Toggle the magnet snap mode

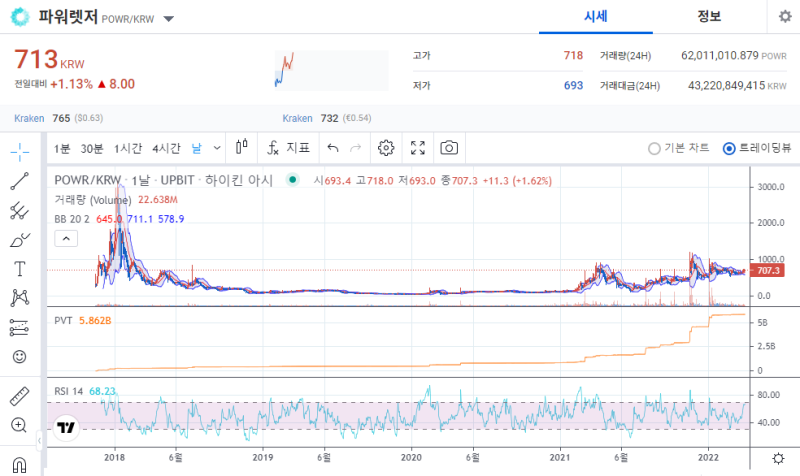19,465
